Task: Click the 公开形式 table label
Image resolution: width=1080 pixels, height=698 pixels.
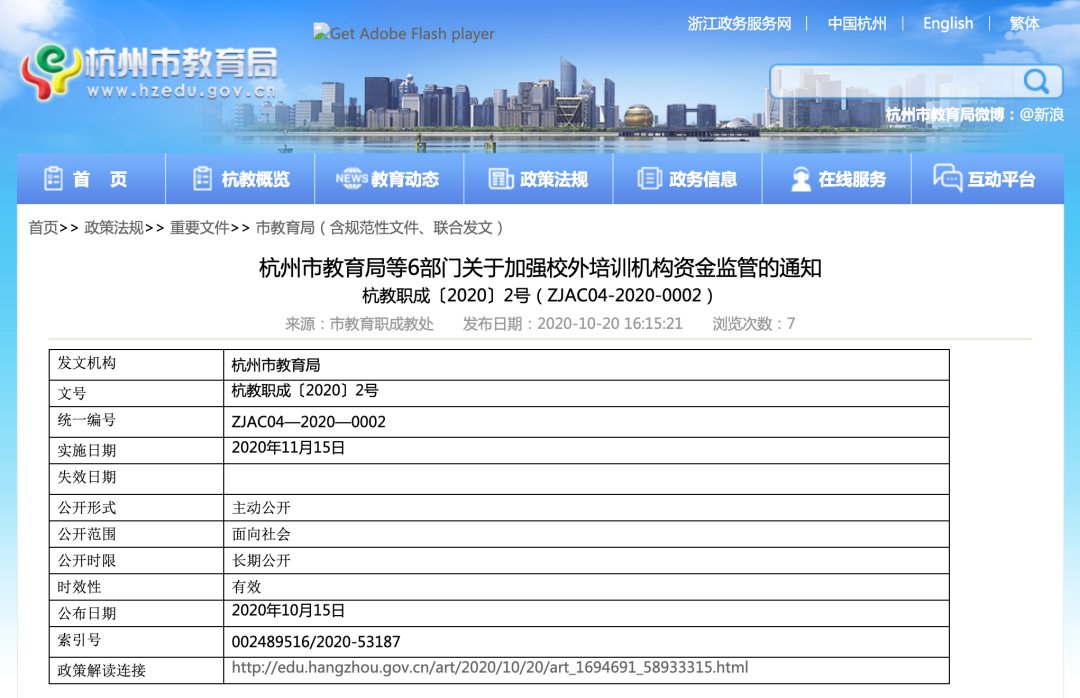Action: click(x=87, y=508)
